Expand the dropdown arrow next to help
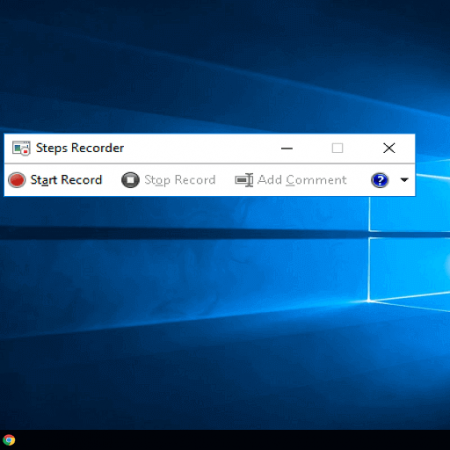Screen dimensions: 450x450 coord(404,180)
